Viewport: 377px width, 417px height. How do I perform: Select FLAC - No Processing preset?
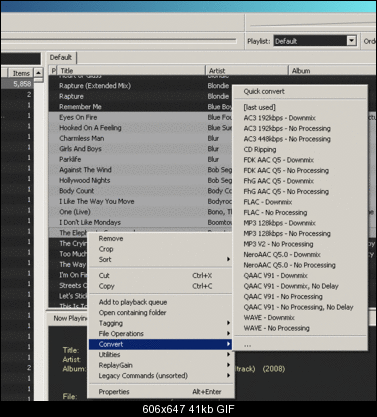click(300, 213)
